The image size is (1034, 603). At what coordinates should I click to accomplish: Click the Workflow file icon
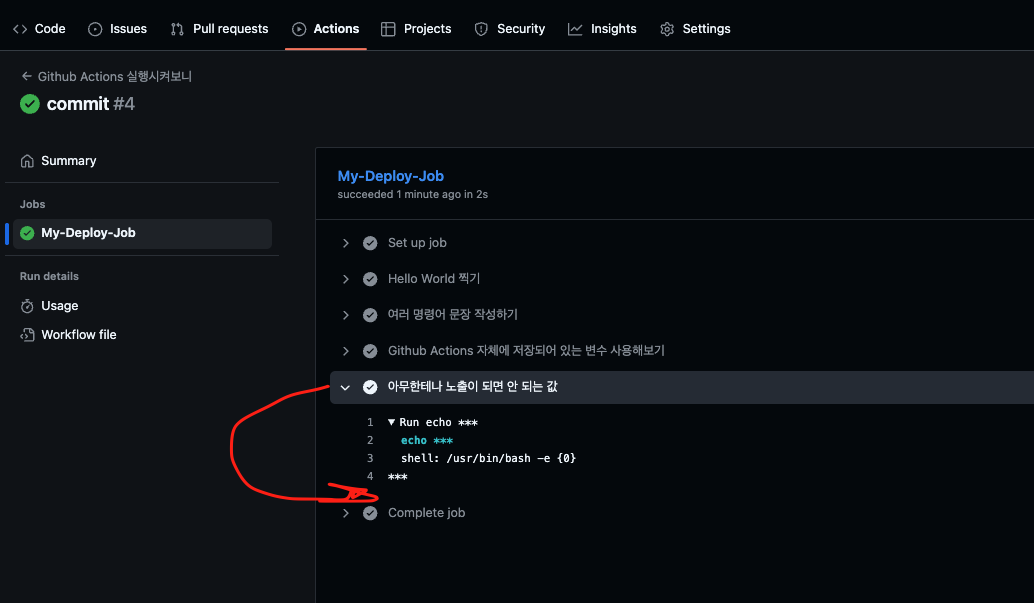(27, 335)
